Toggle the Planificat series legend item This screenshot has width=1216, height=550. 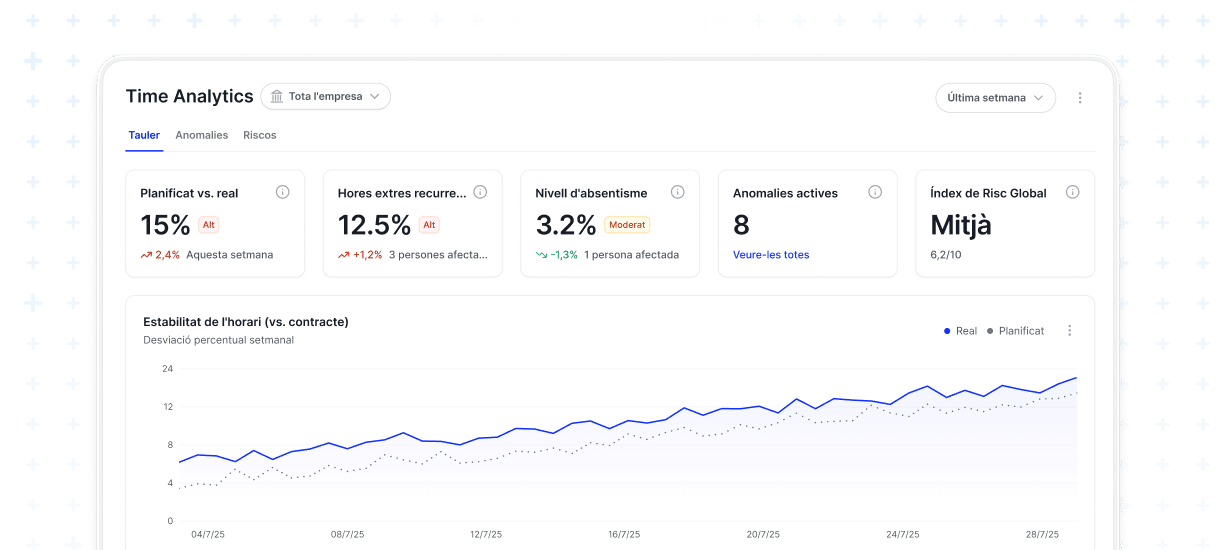[x=1015, y=331]
